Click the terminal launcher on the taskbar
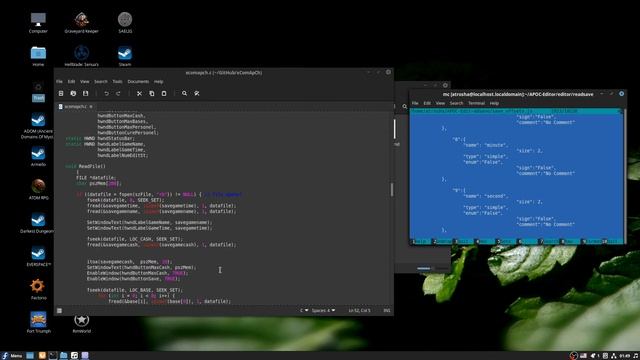 coord(53,356)
